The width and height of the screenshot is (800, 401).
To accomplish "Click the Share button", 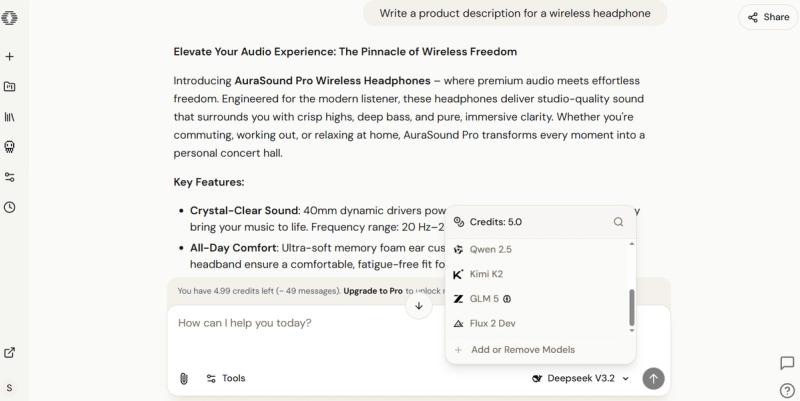I will tap(768, 17).
